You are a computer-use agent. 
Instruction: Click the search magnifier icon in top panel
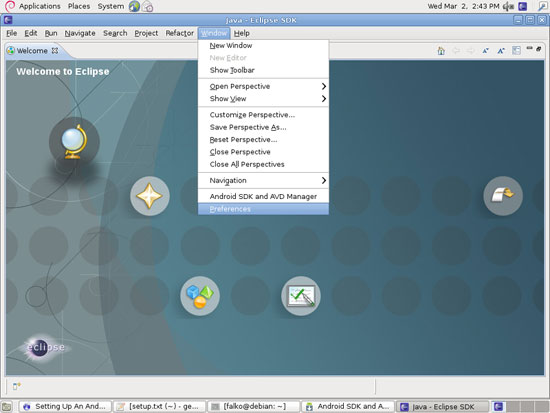[x=542, y=6]
